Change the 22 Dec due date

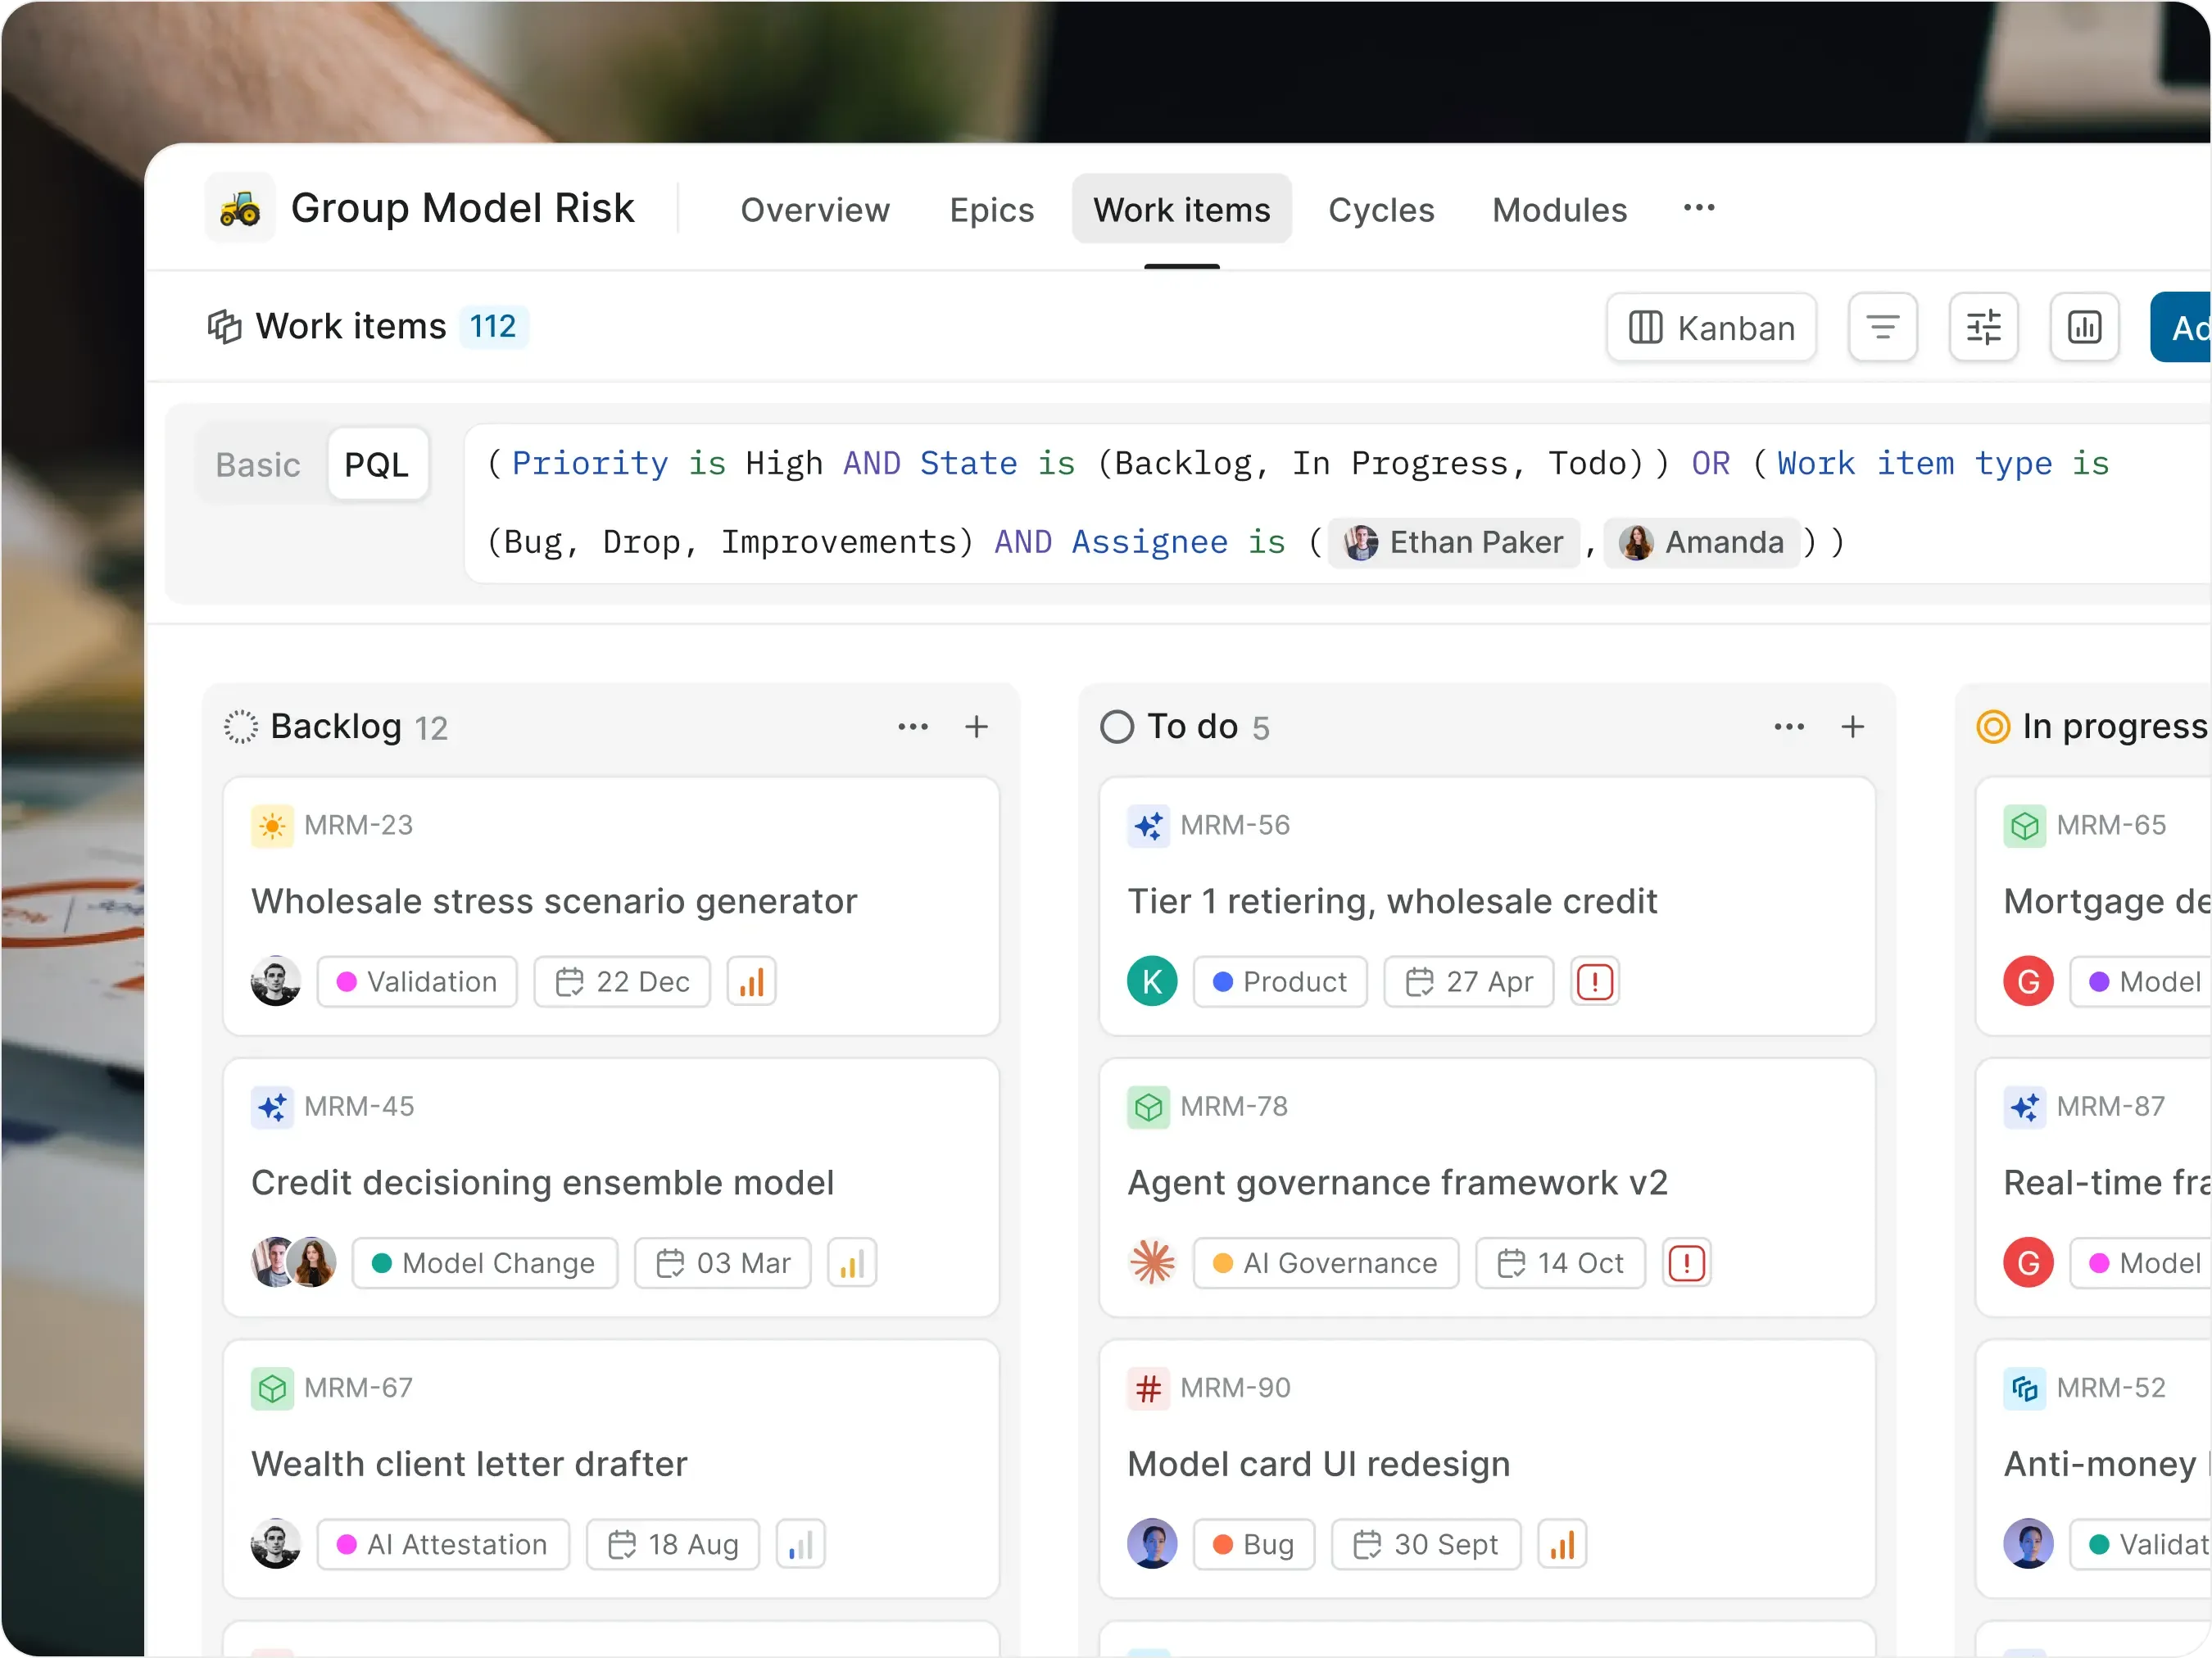[x=622, y=981]
